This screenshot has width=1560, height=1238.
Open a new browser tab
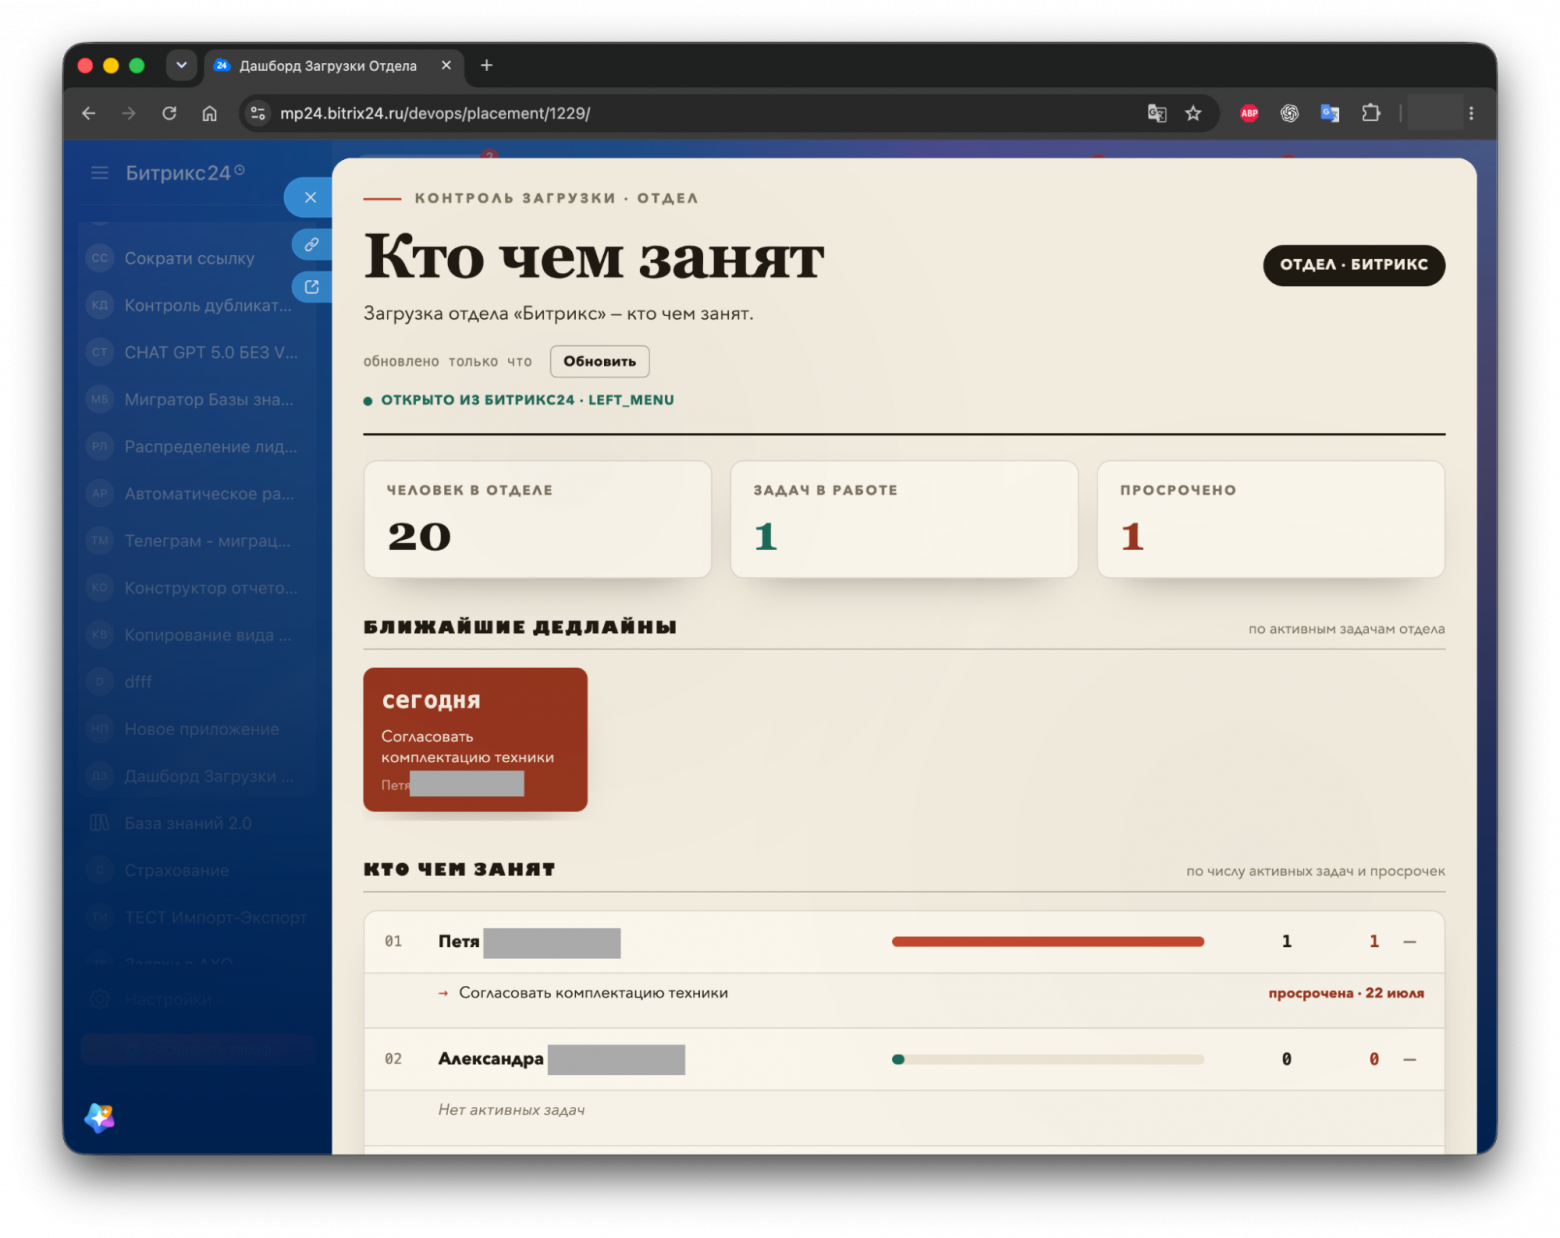click(487, 66)
